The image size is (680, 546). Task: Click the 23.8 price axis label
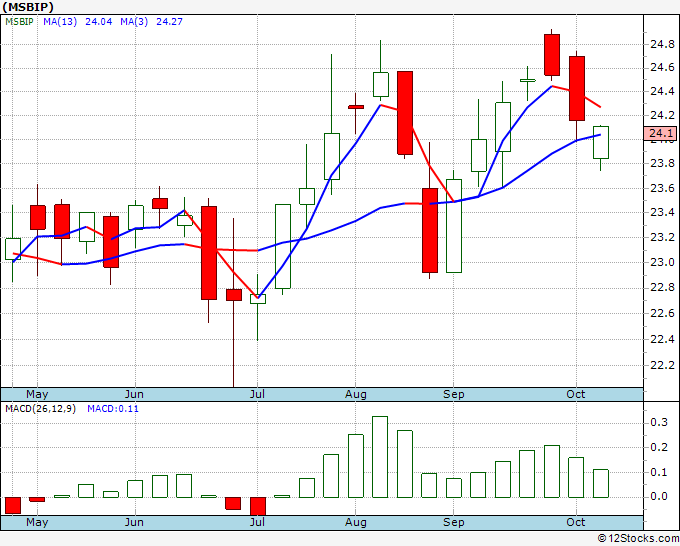click(662, 163)
